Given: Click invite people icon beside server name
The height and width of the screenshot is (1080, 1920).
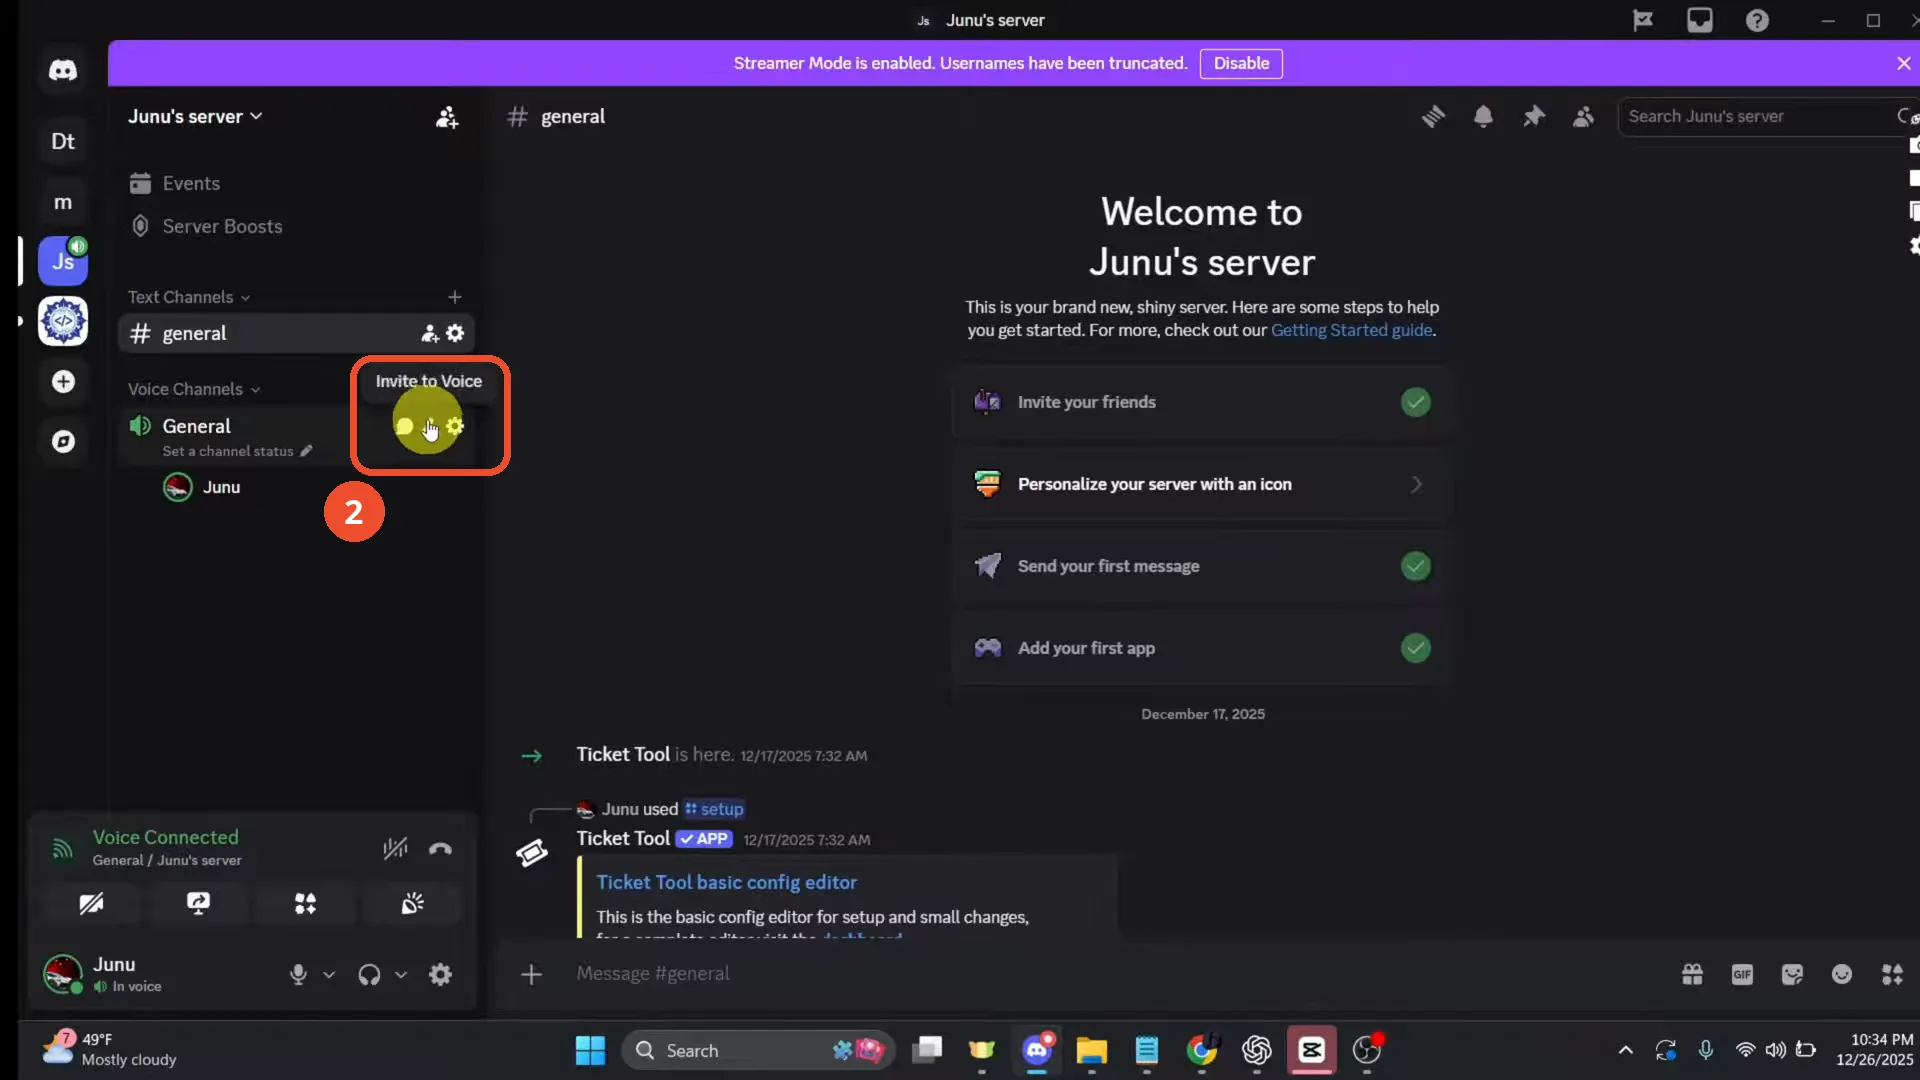Looking at the screenshot, I should coord(447,117).
